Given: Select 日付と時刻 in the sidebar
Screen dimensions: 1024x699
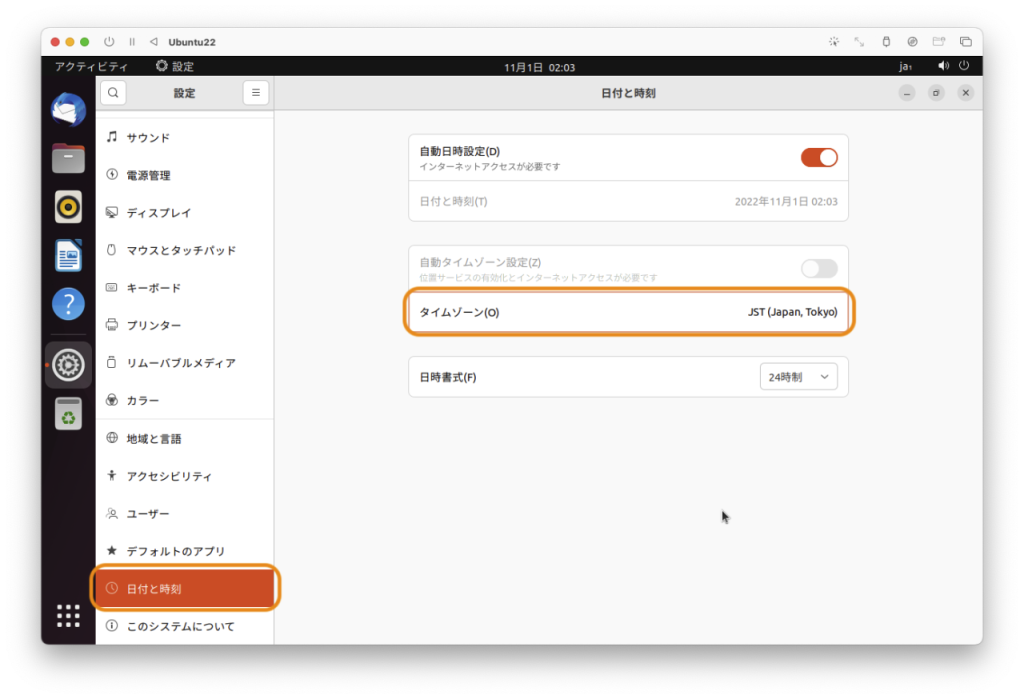Looking at the screenshot, I should (185, 589).
